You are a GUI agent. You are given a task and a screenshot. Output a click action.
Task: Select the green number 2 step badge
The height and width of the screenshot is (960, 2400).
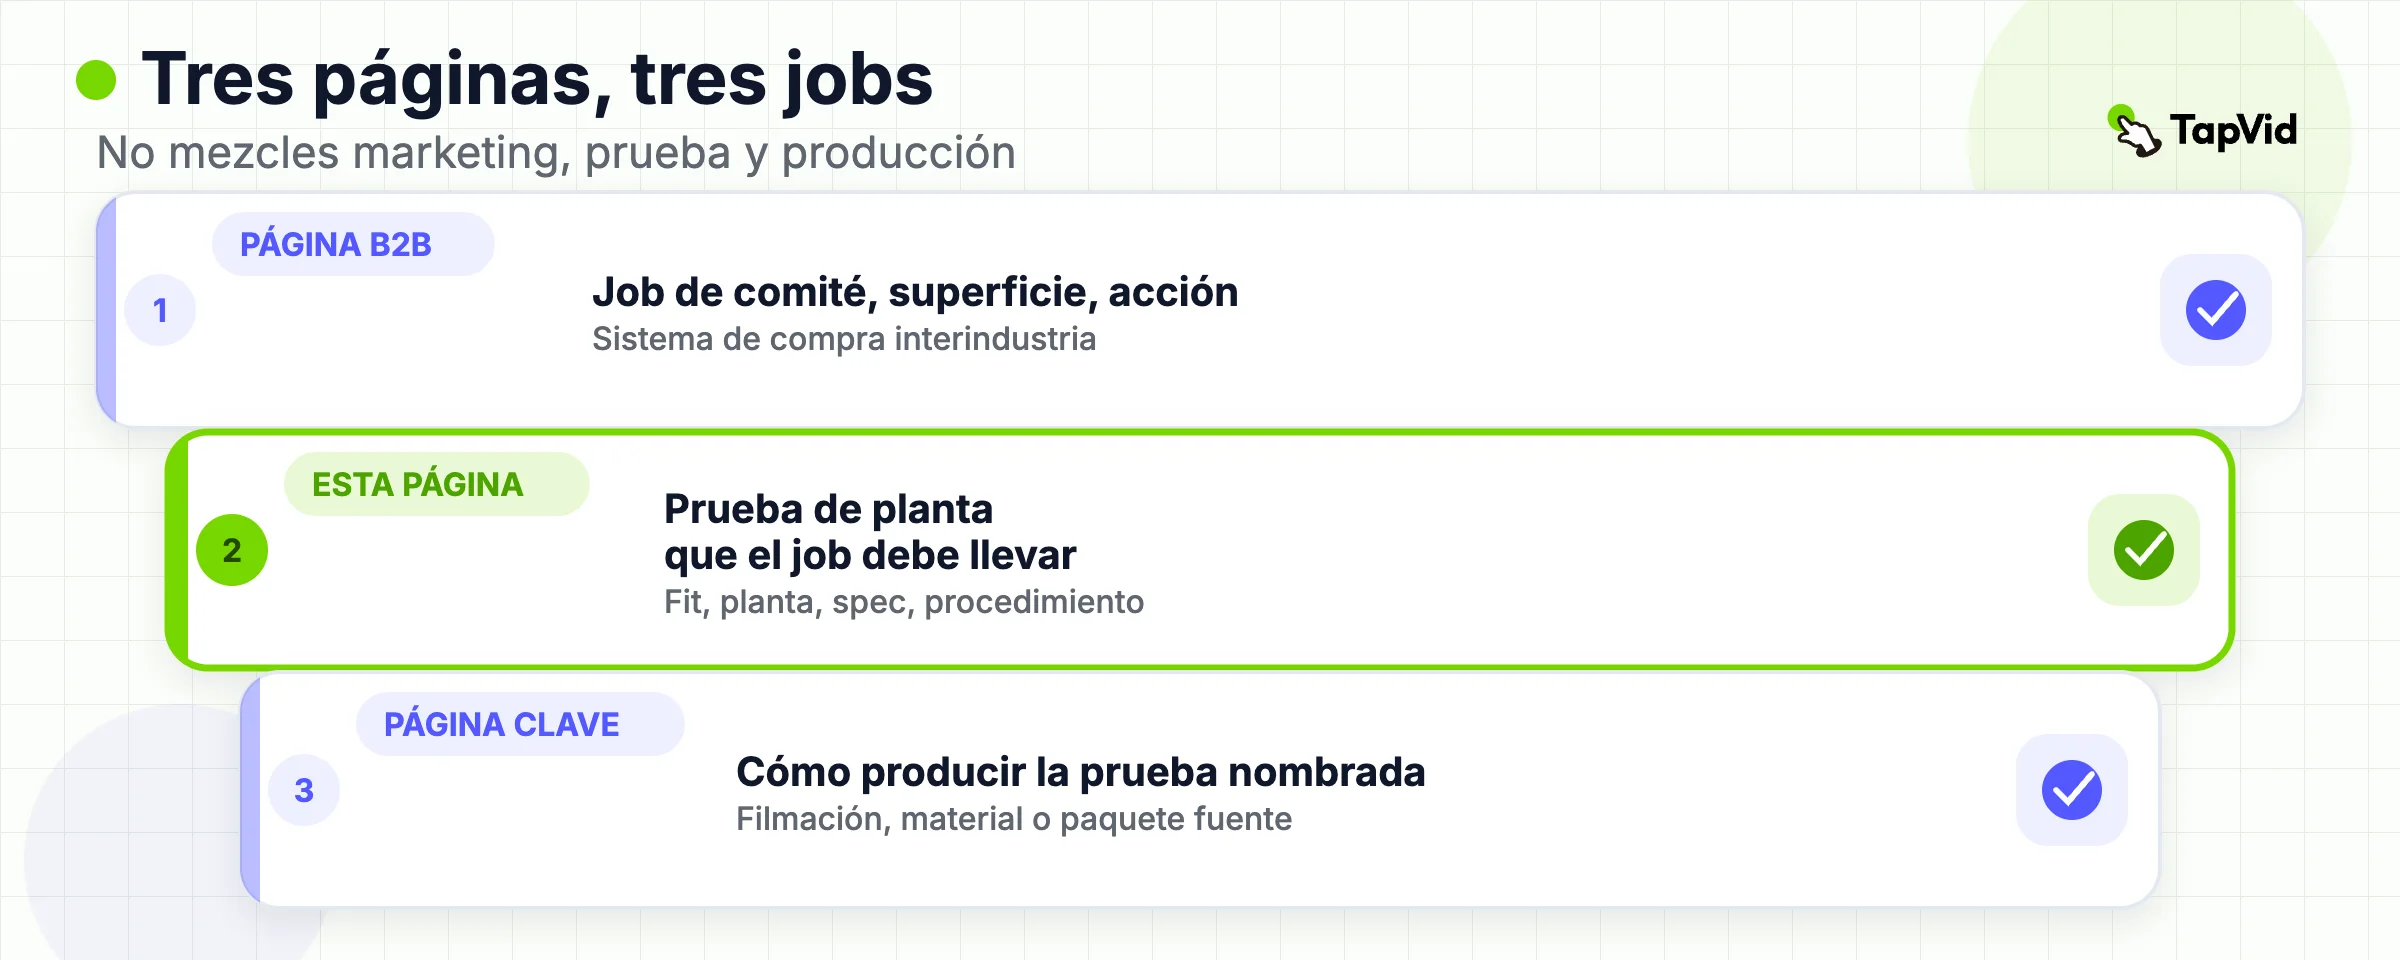[x=232, y=550]
